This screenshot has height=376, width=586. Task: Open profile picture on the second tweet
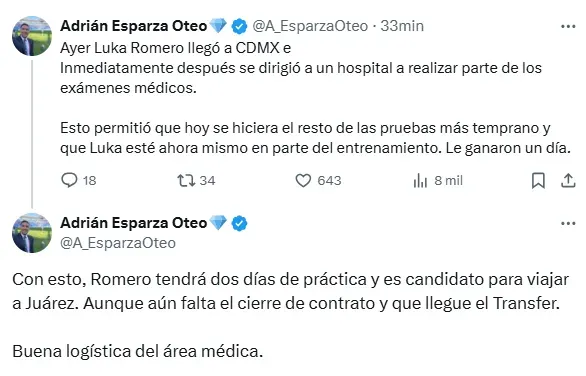(x=32, y=233)
